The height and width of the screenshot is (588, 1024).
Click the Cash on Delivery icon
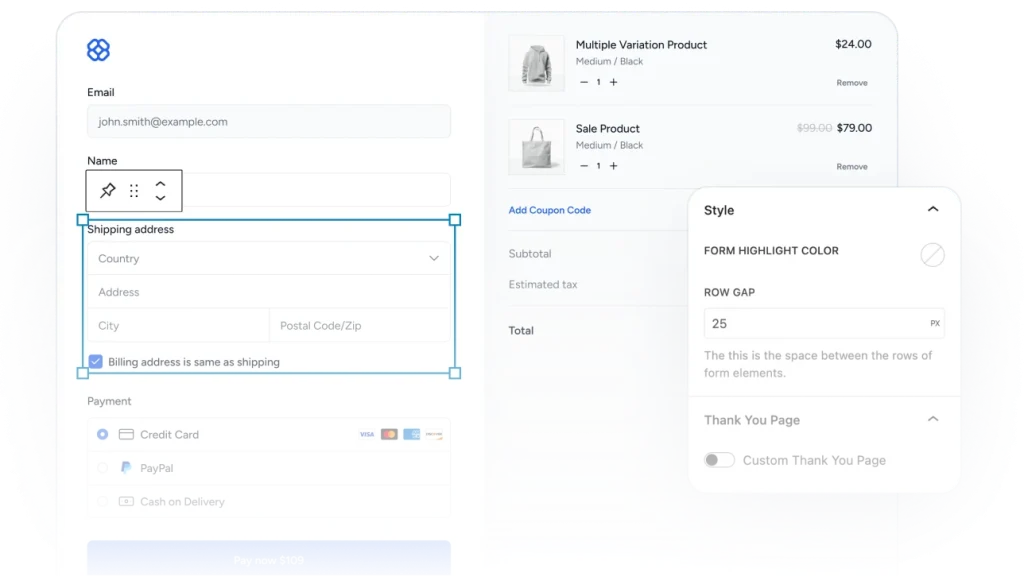tap(126, 502)
